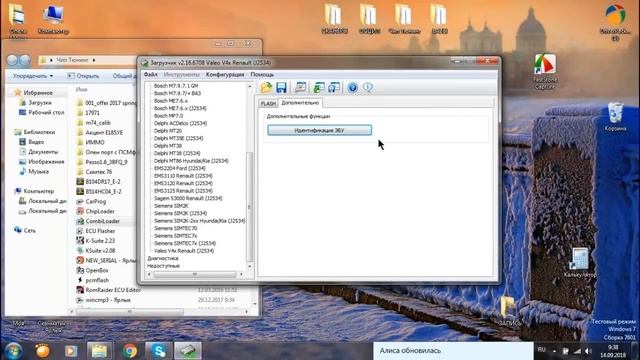The height and width of the screenshot is (360, 640).
Task: Select Delphi MT86 Hyundai/Kia (J2534)
Action: pos(191,161)
